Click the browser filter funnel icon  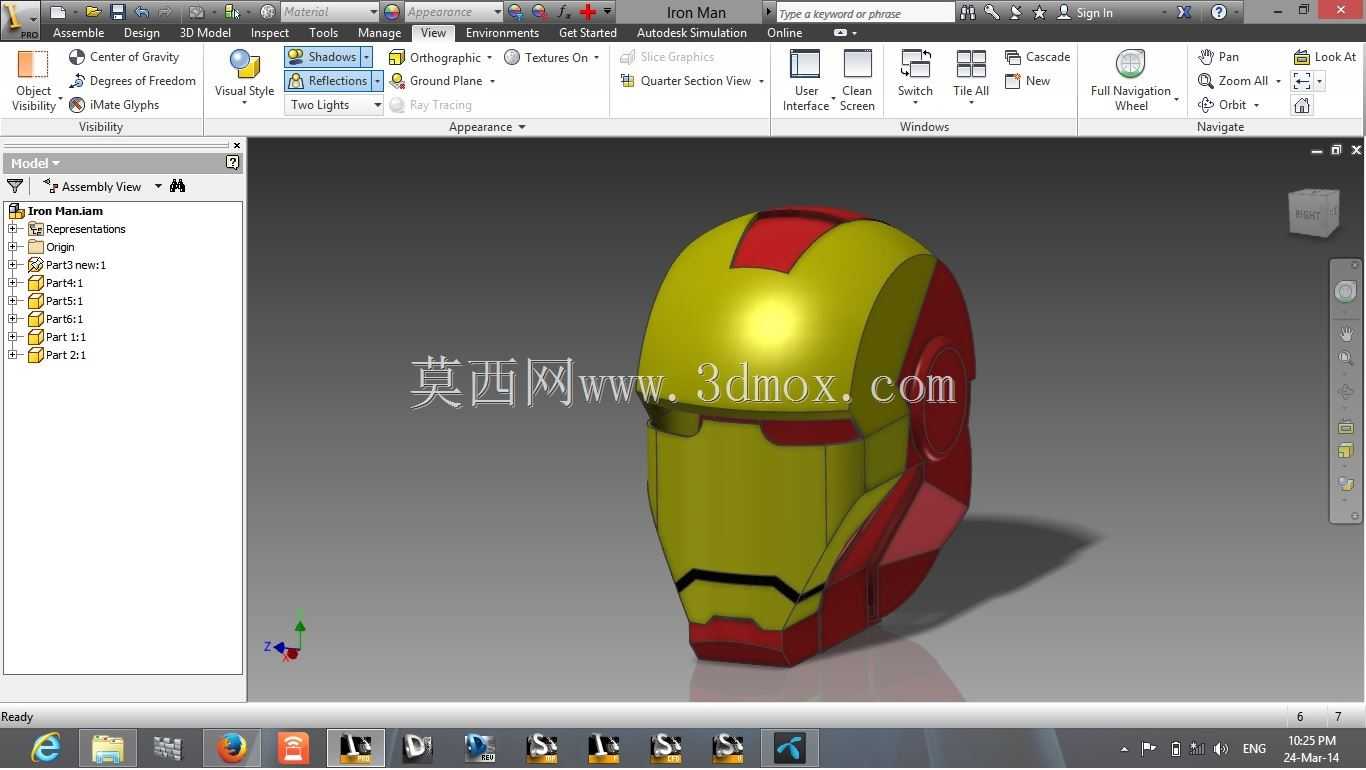pyautogui.click(x=15, y=186)
